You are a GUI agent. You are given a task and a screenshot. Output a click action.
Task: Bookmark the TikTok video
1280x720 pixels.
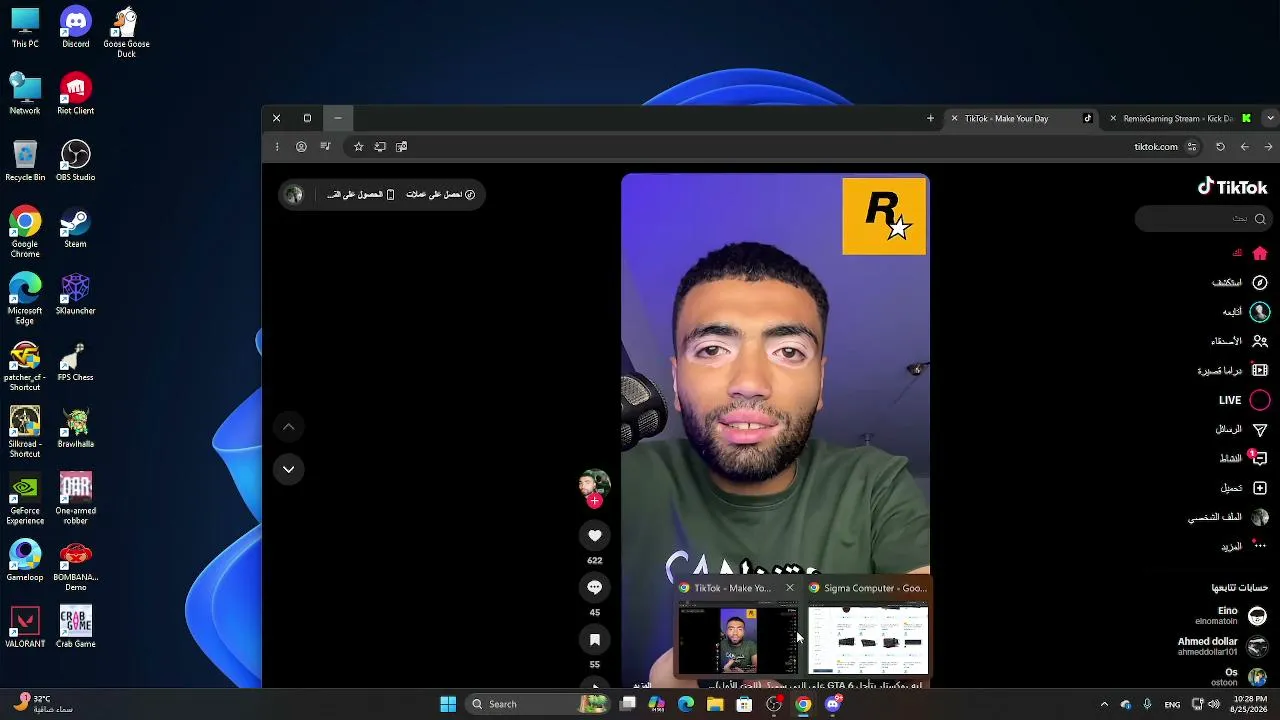(x=595, y=639)
